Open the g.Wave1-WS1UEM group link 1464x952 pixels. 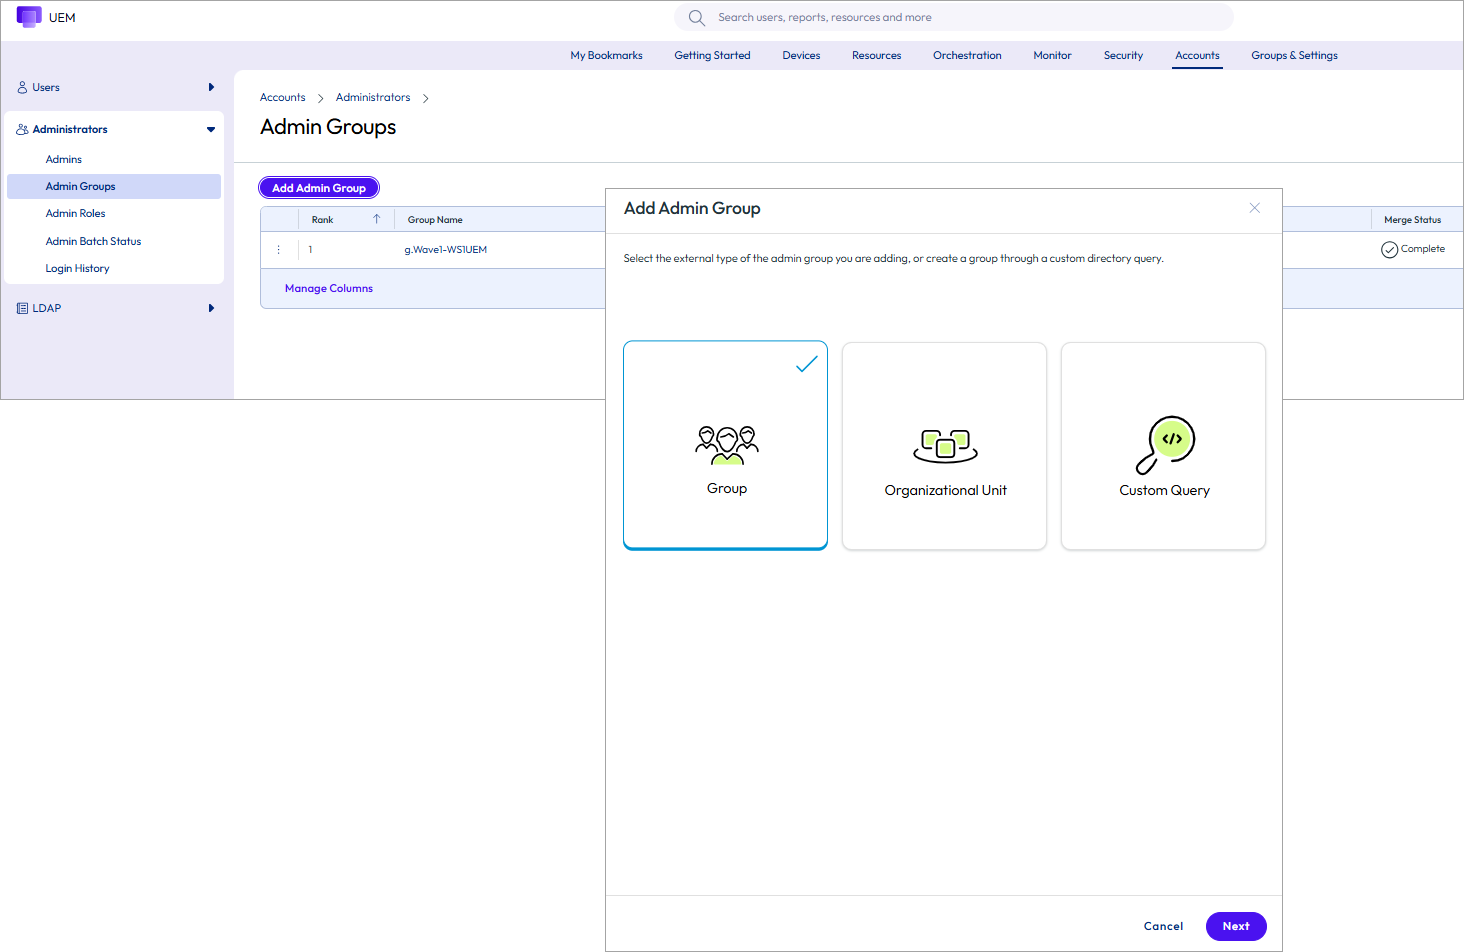pyautogui.click(x=445, y=250)
